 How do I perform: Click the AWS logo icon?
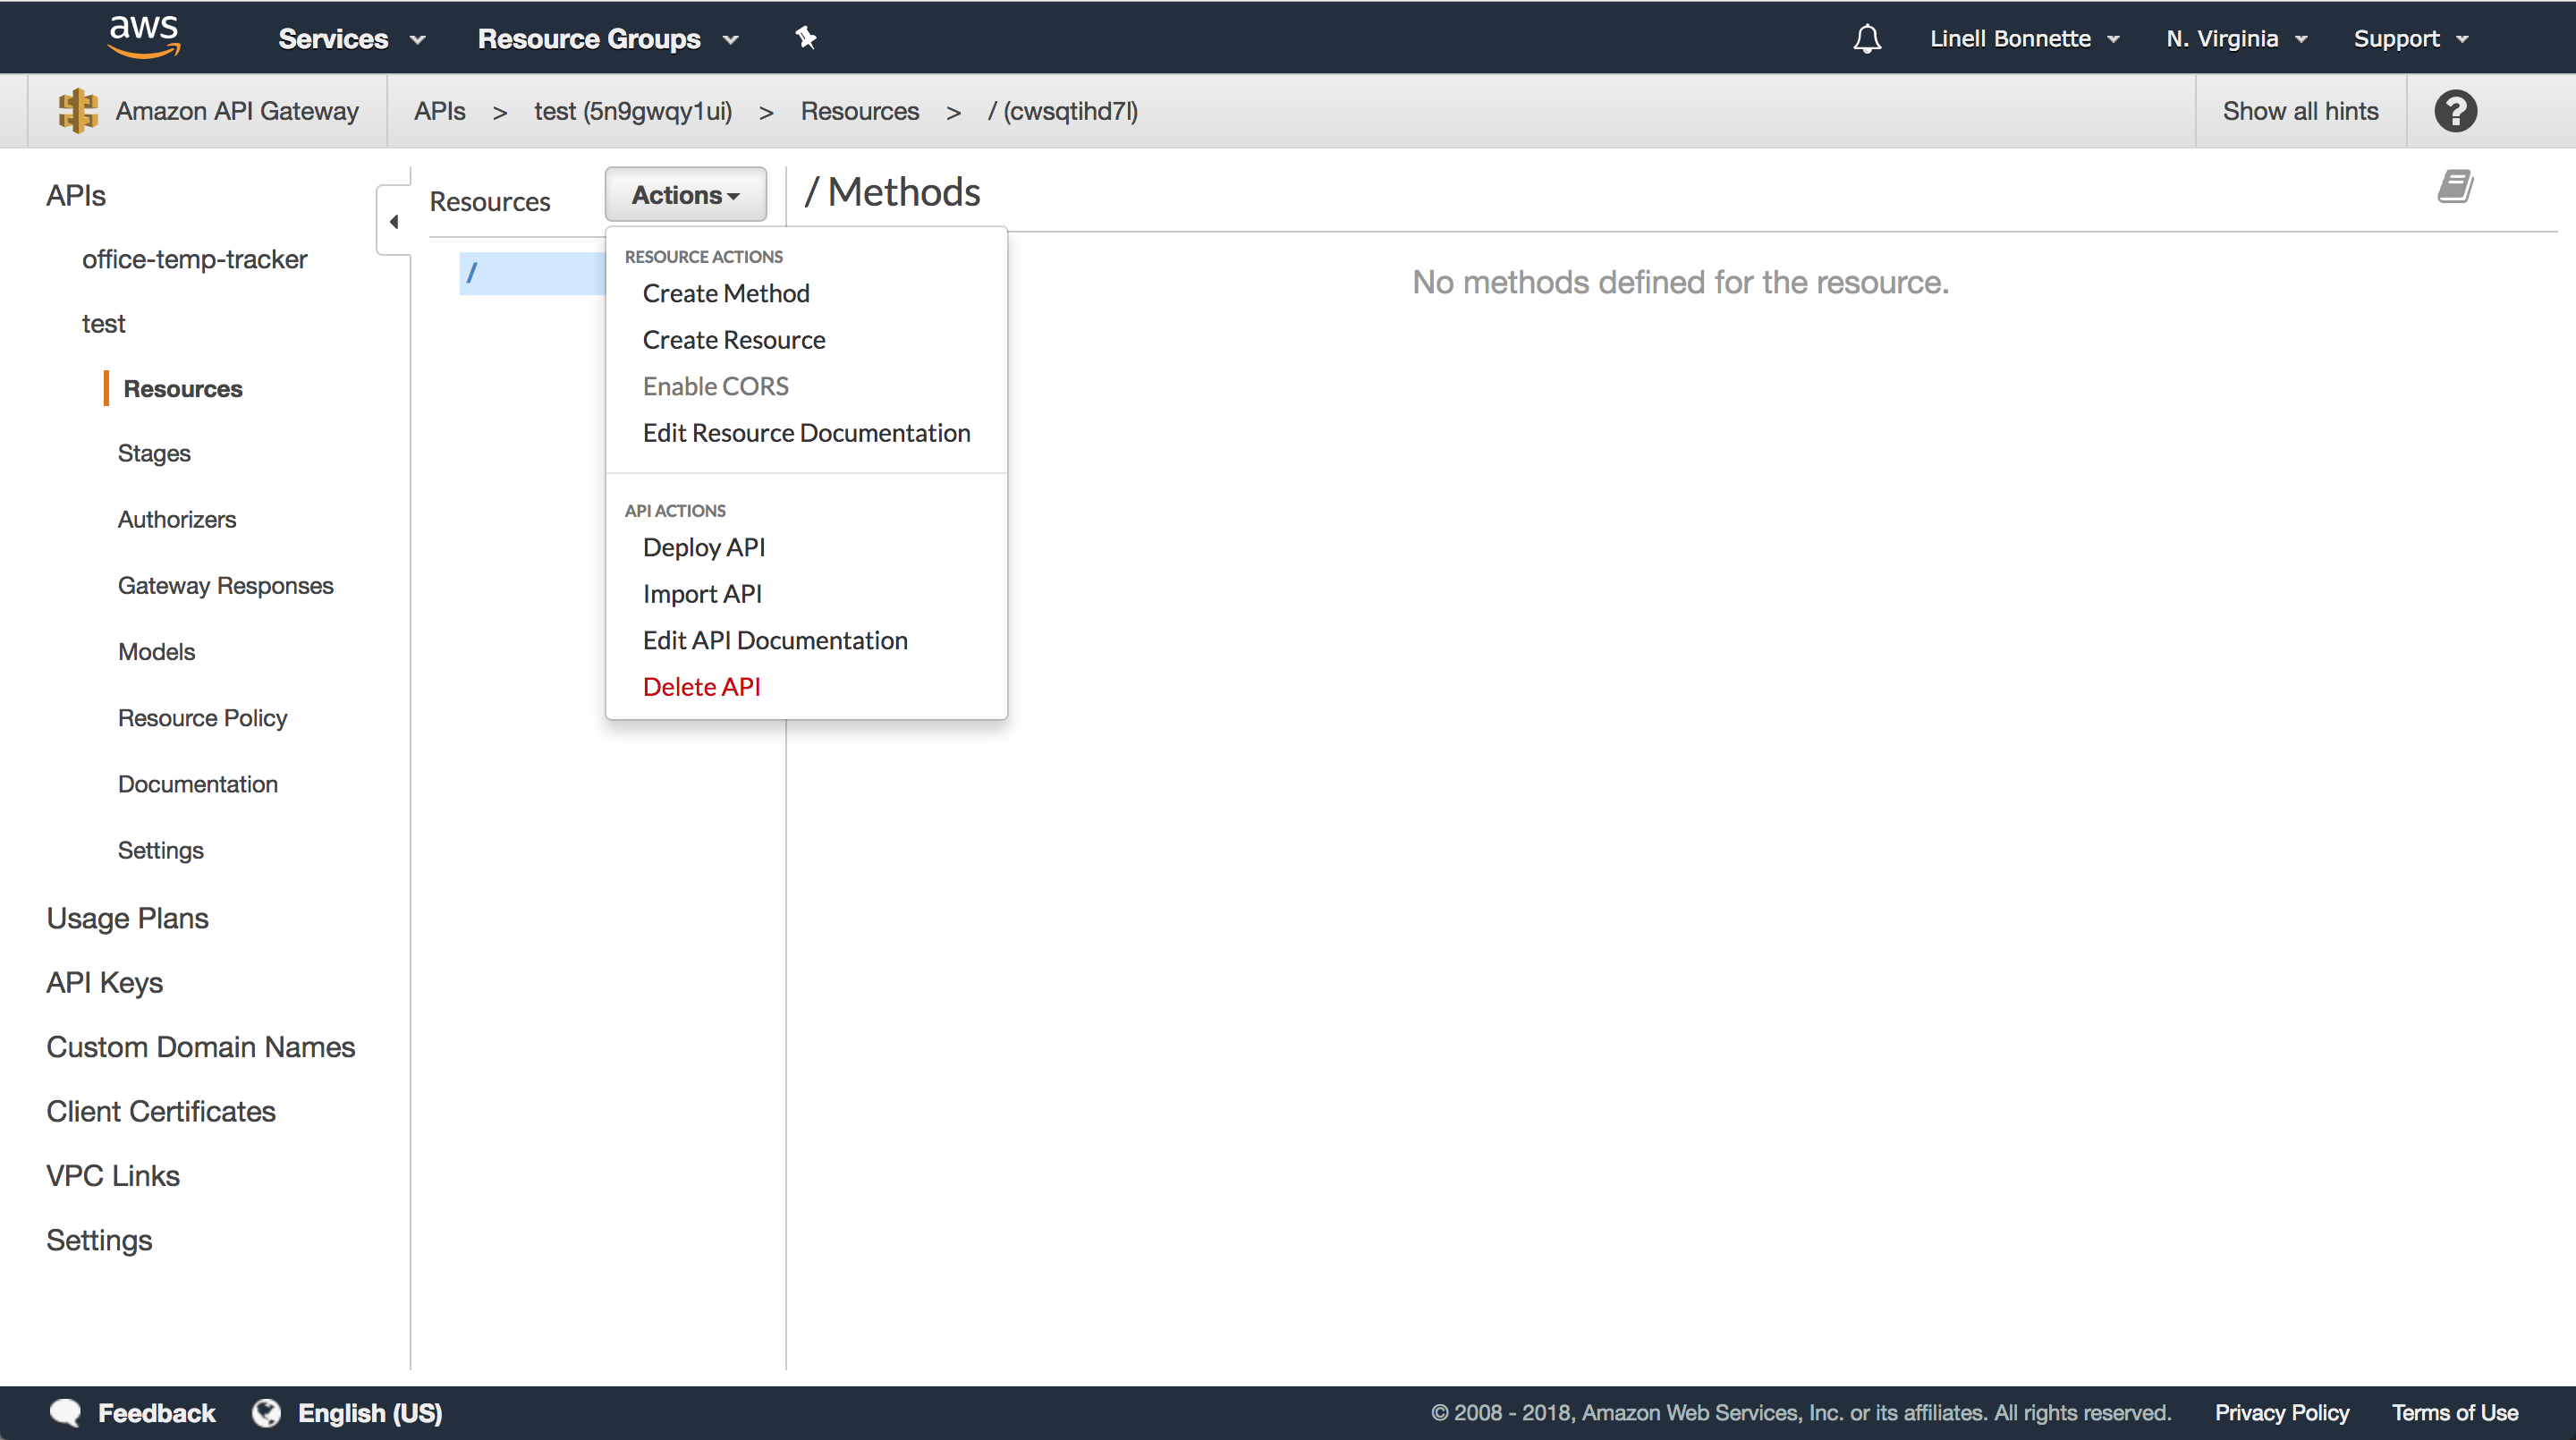141,36
